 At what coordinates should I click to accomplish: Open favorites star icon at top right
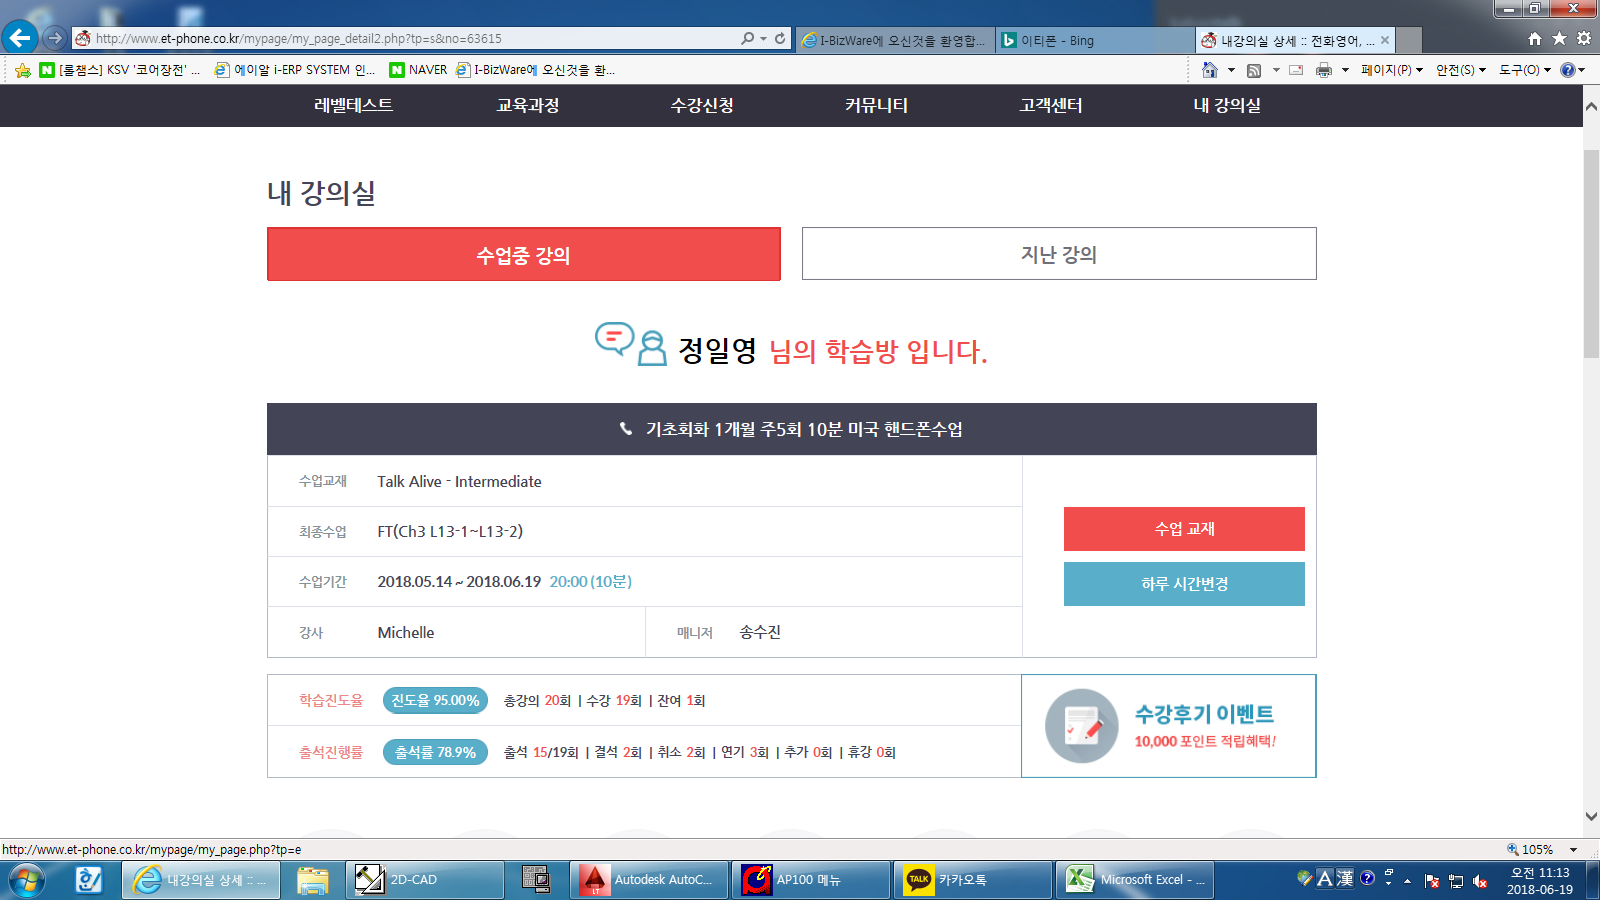1559,39
